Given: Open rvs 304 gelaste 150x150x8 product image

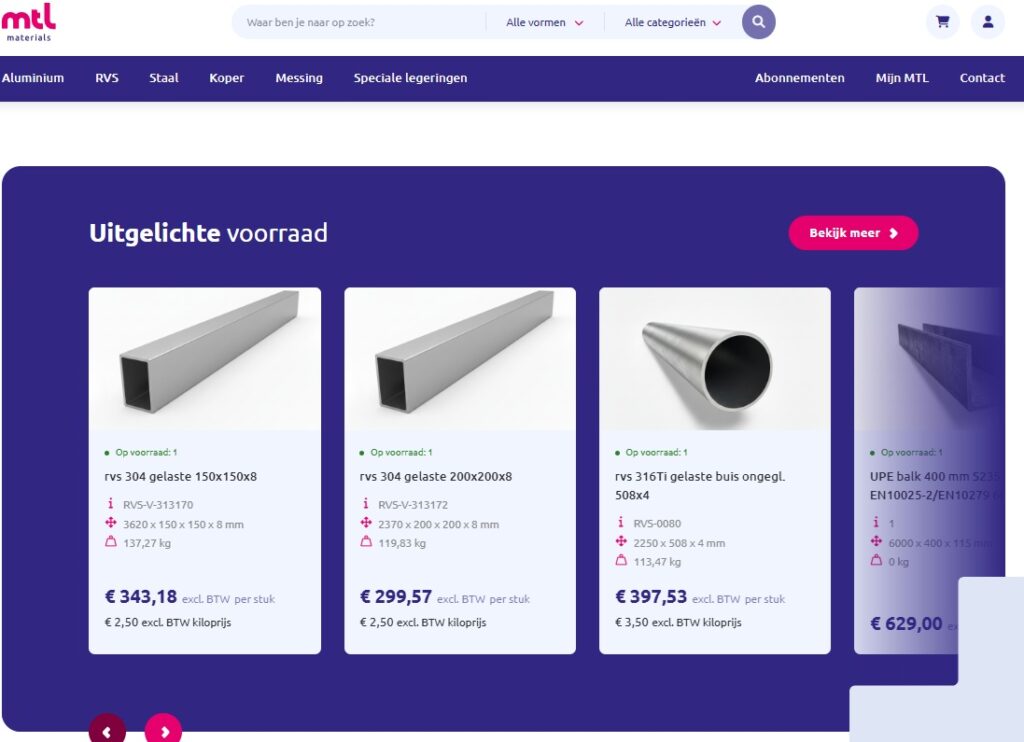Looking at the screenshot, I should (205, 358).
